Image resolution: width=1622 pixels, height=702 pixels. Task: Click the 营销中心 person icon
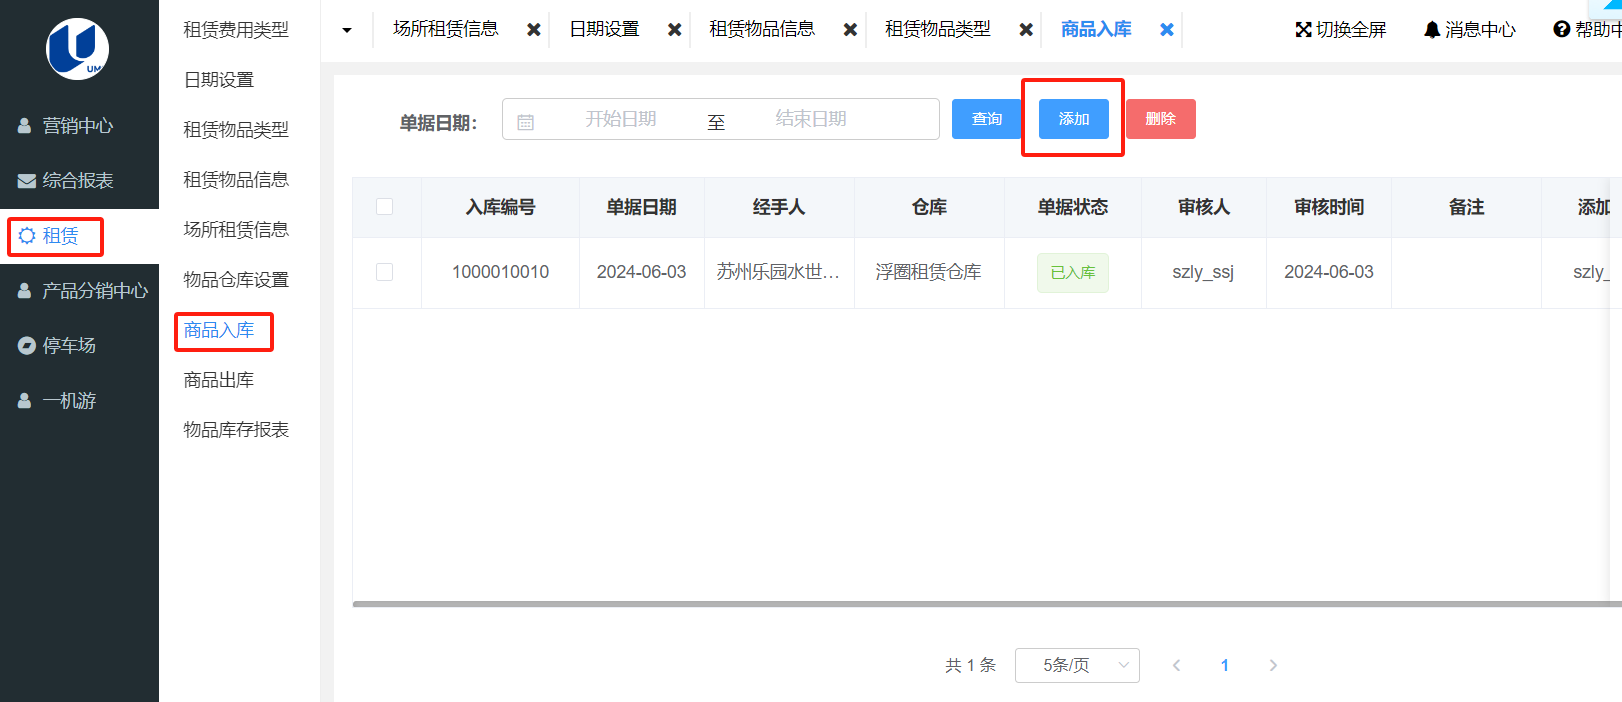(x=25, y=126)
